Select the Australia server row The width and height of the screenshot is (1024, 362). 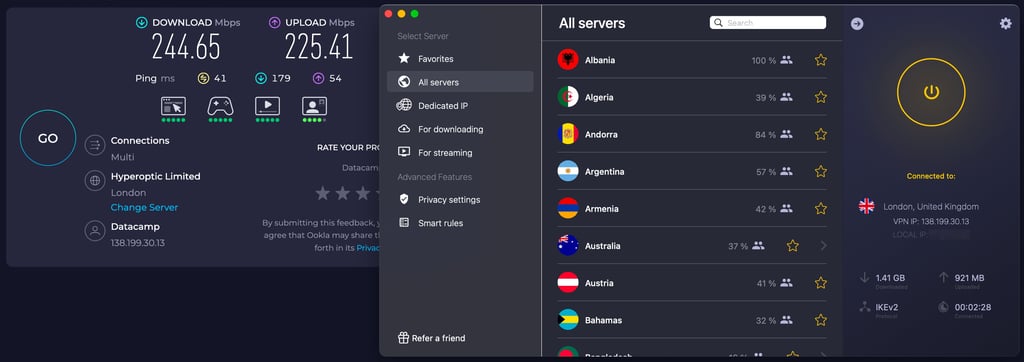[692, 246]
